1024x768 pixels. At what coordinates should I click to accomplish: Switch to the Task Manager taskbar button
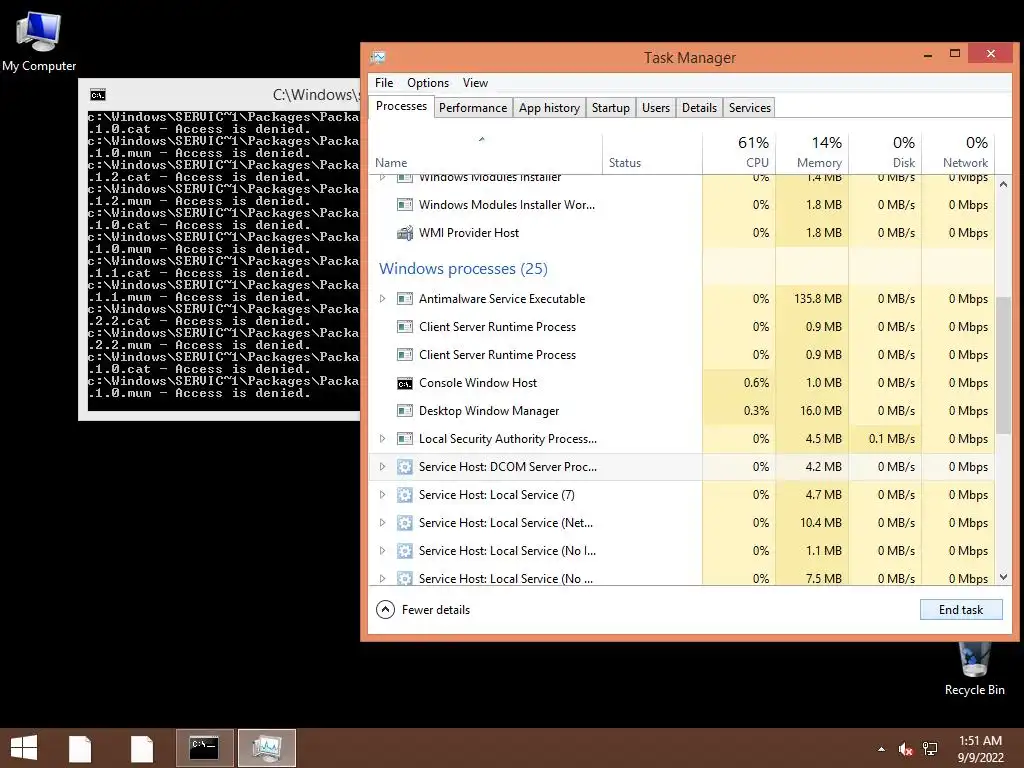pyautogui.click(x=266, y=748)
